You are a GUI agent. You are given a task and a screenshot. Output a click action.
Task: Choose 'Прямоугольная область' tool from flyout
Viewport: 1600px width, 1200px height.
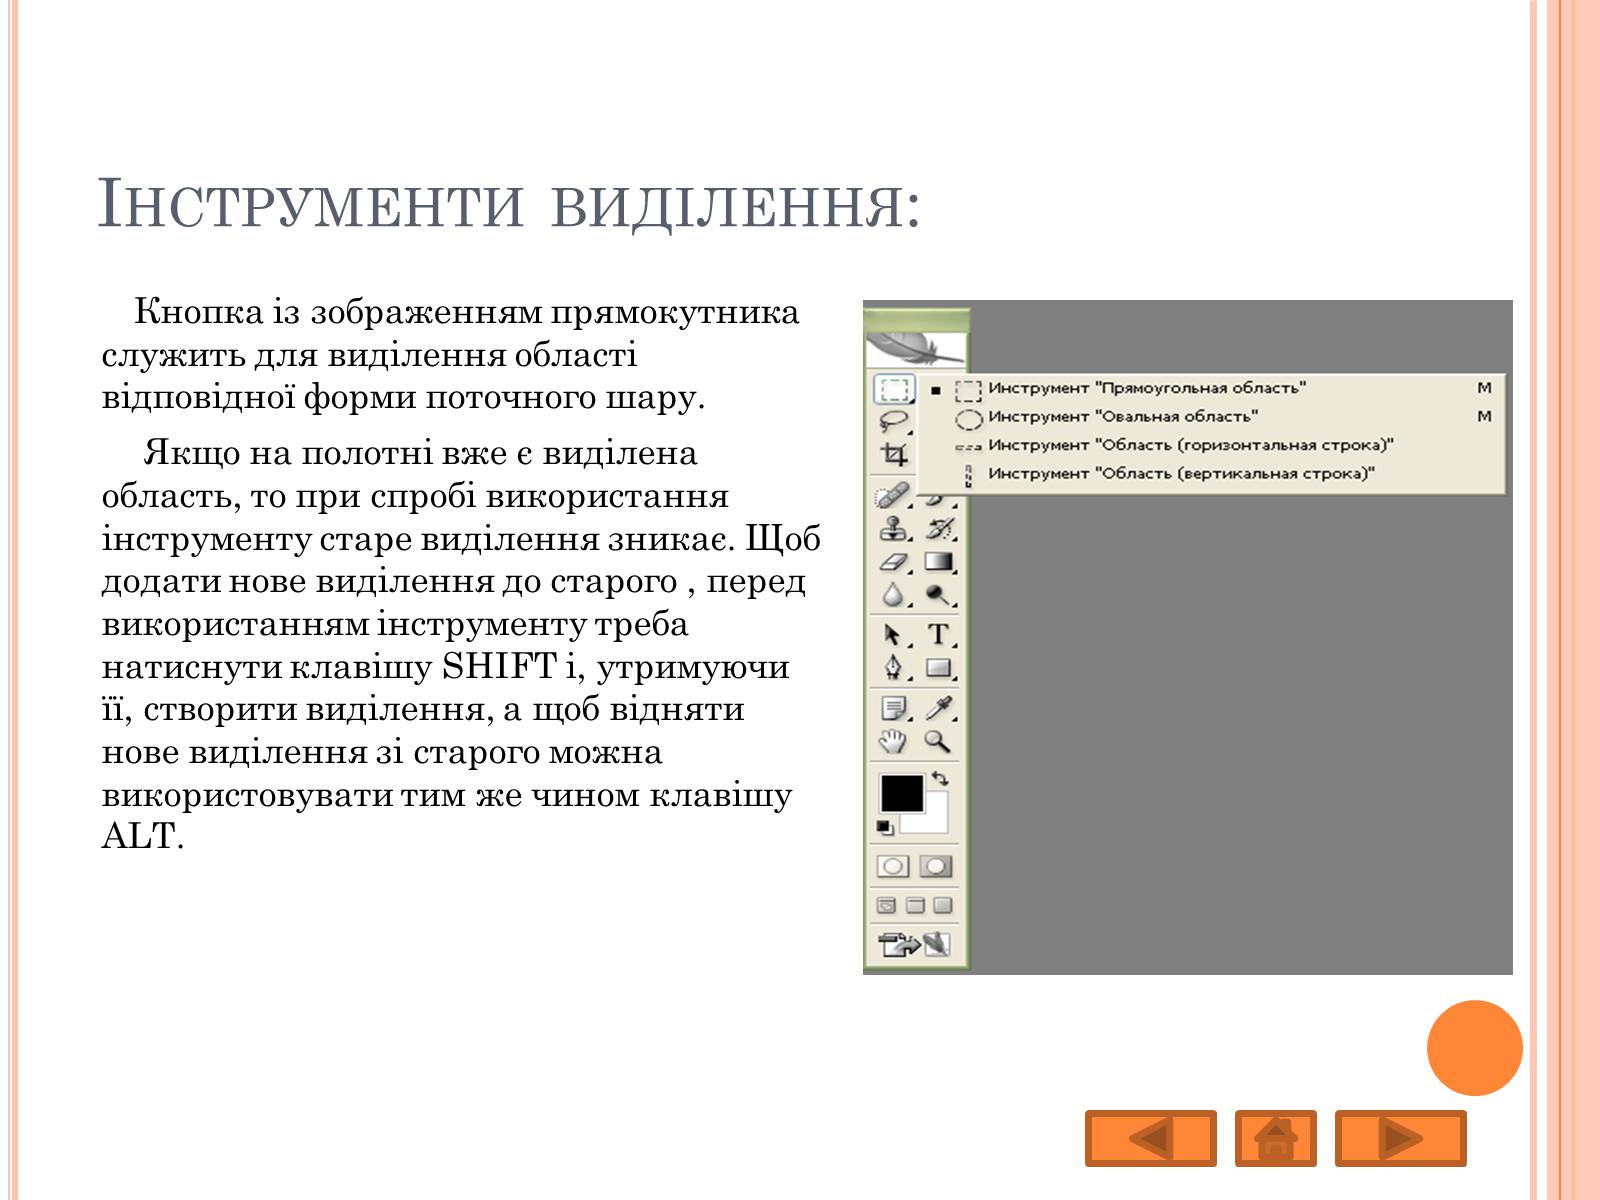tap(1212, 389)
